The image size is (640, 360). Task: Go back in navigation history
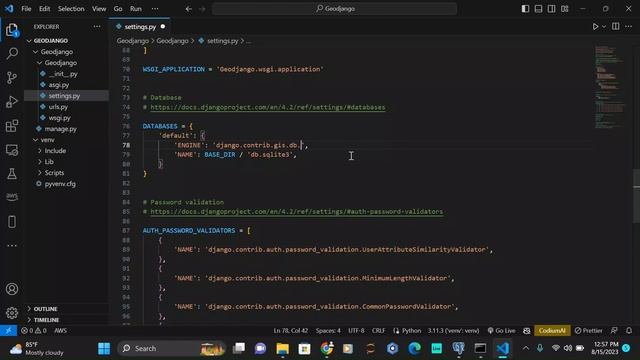tap(189, 9)
